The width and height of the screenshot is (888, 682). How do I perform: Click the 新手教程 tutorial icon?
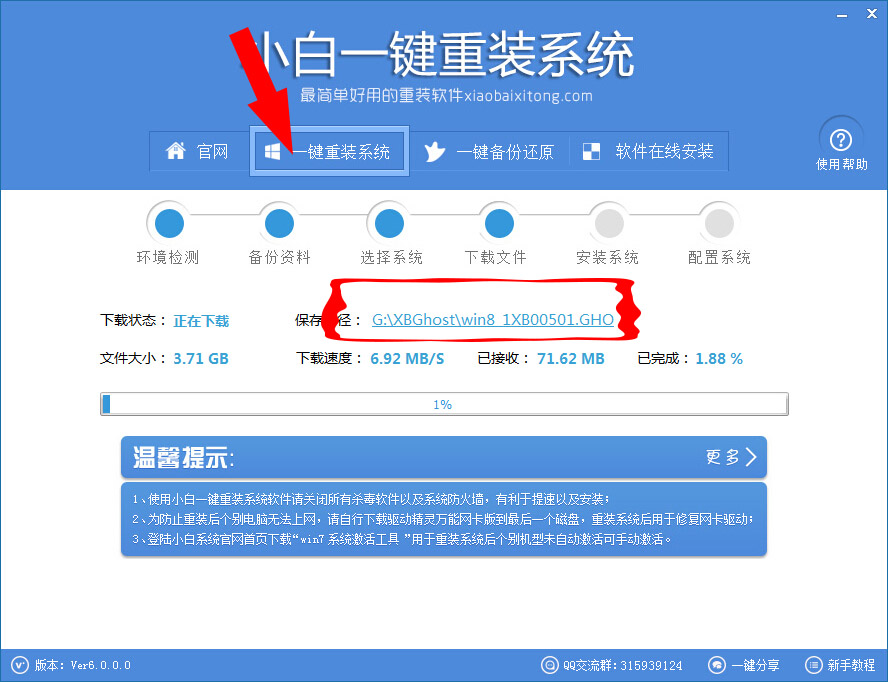(x=811, y=664)
